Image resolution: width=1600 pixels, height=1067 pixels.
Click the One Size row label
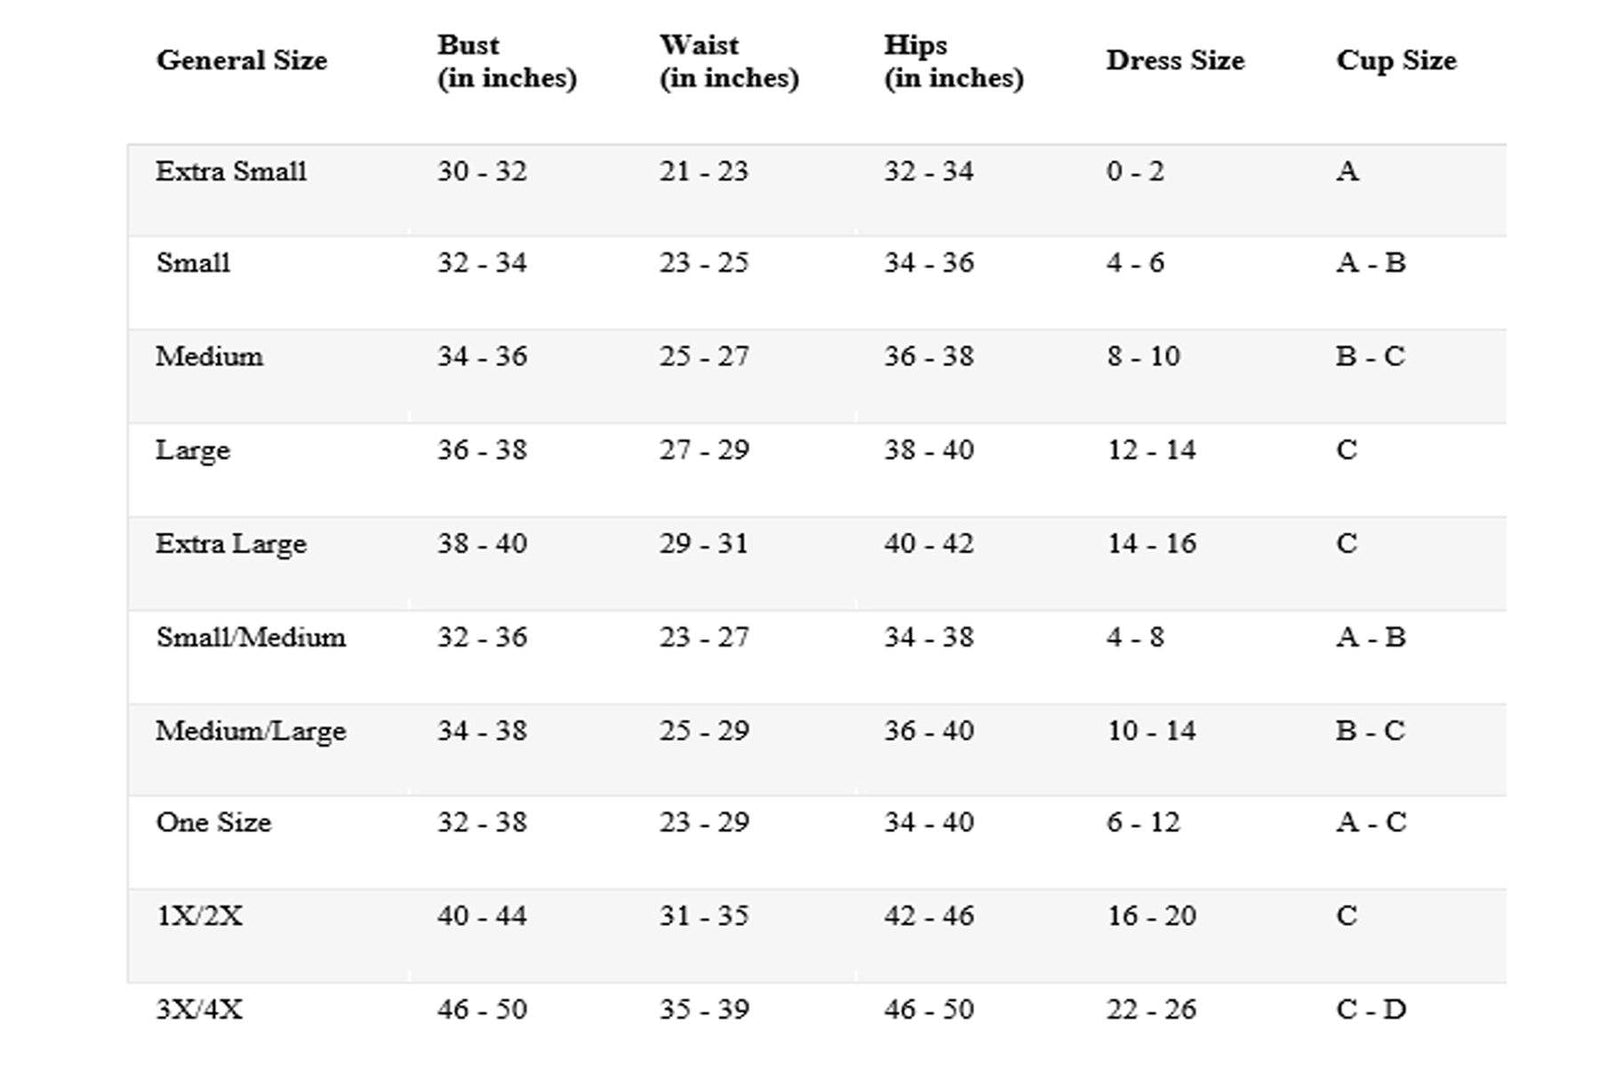pos(214,823)
